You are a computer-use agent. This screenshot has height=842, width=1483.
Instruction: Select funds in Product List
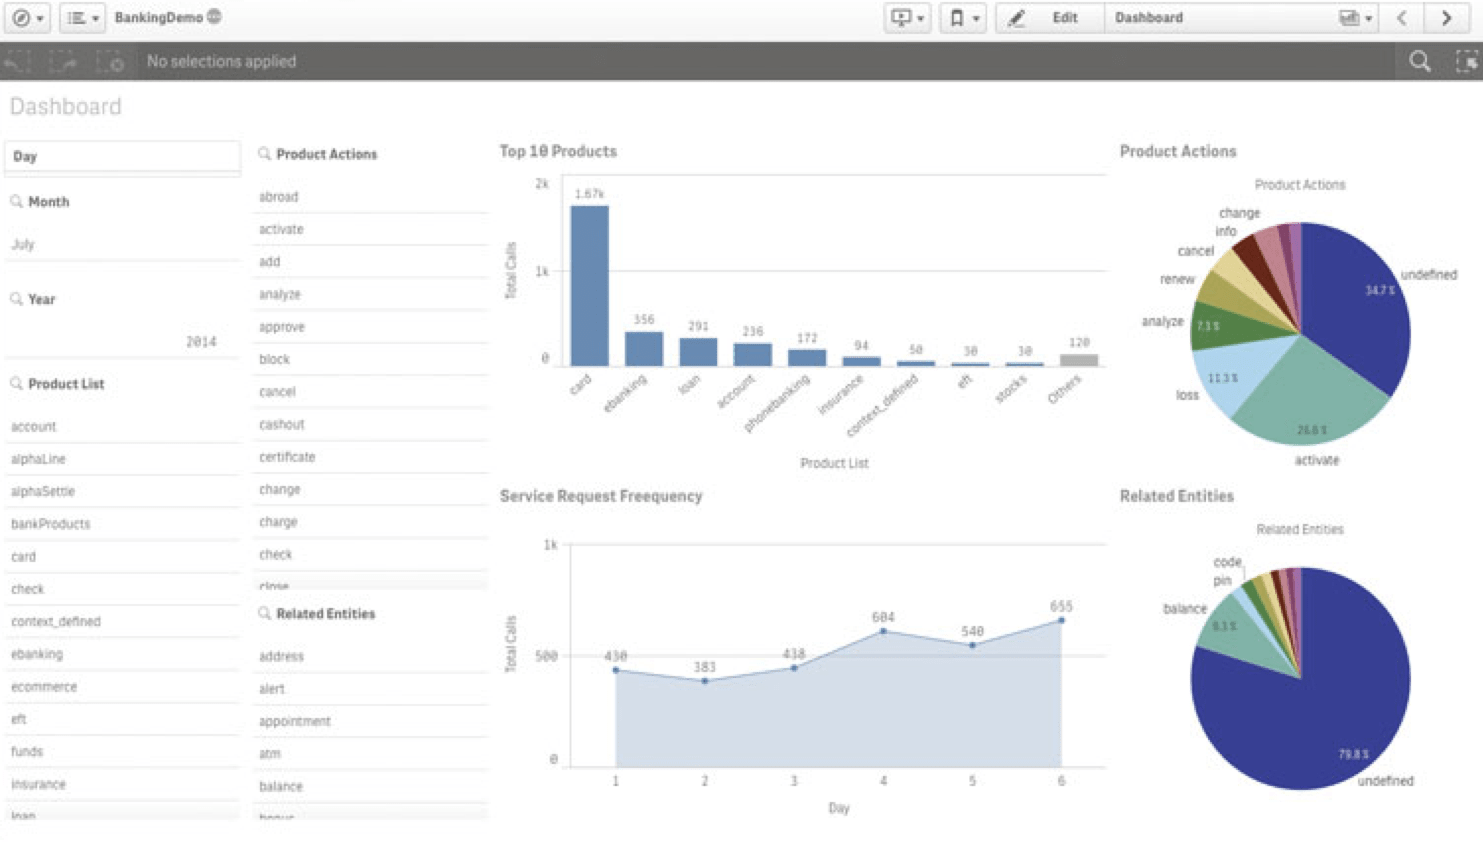click(x=122, y=752)
